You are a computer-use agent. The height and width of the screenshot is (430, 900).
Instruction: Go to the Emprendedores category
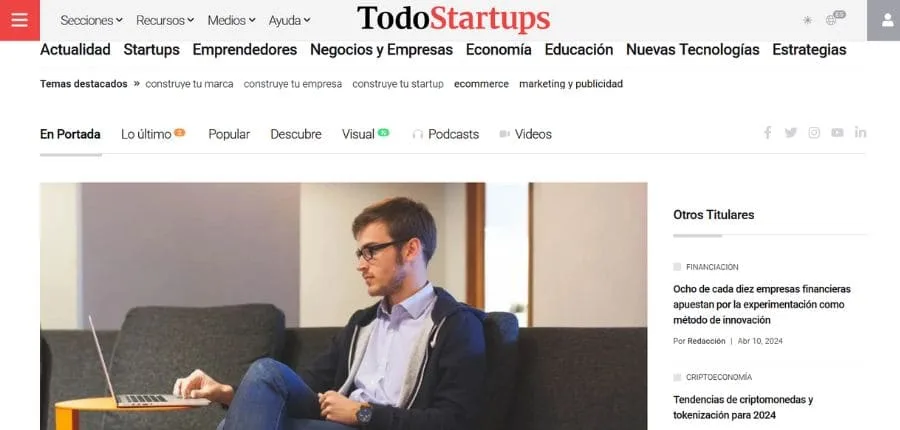tap(245, 50)
